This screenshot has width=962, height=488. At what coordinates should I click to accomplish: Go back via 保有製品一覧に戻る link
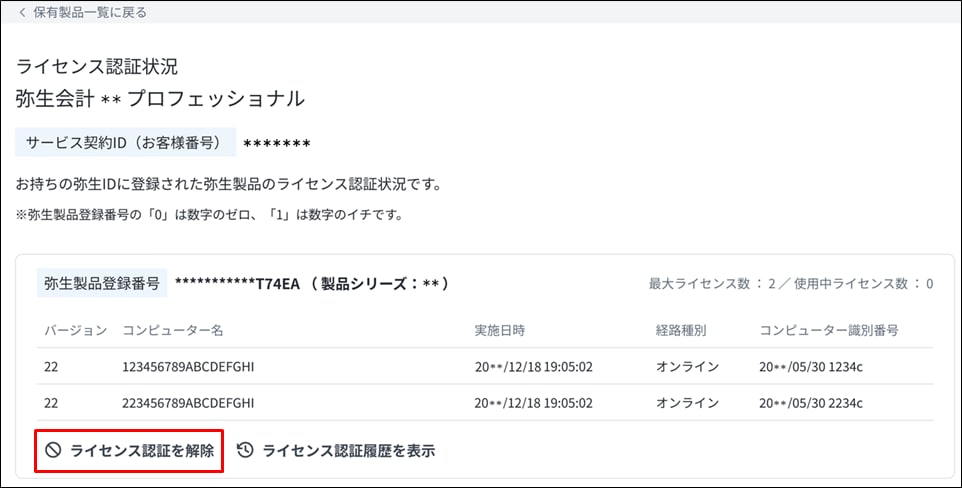coord(83,12)
